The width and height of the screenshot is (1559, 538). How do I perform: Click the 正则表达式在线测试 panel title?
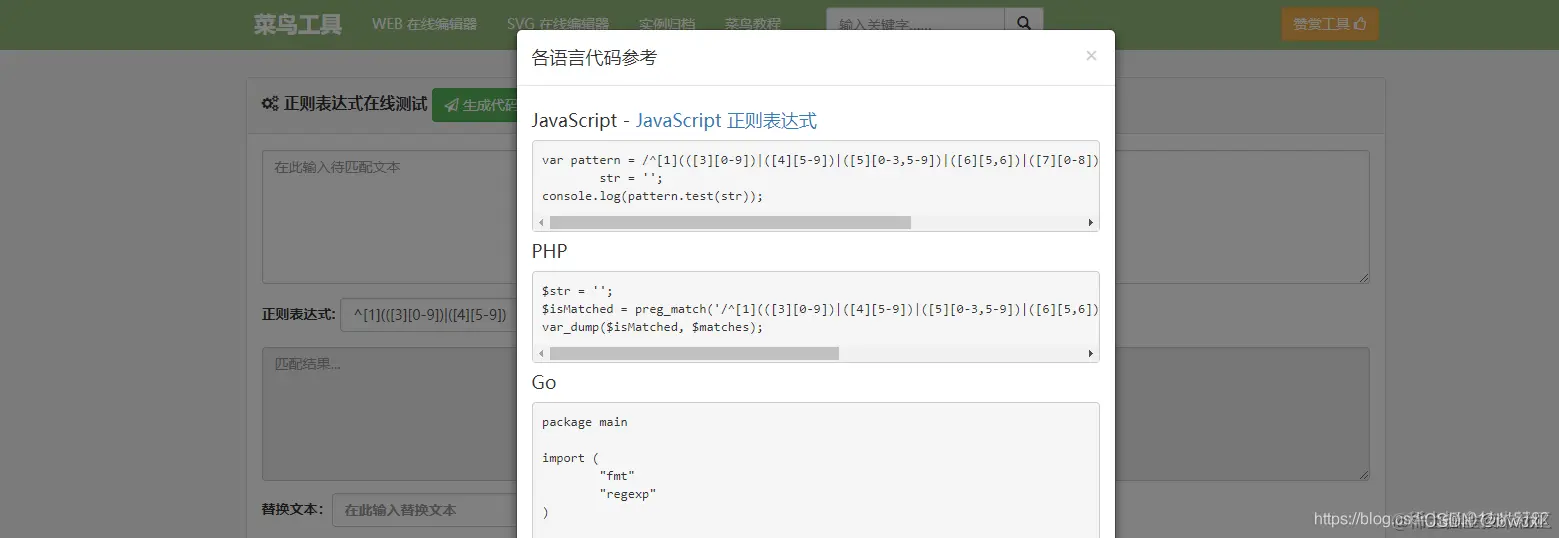(x=356, y=104)
